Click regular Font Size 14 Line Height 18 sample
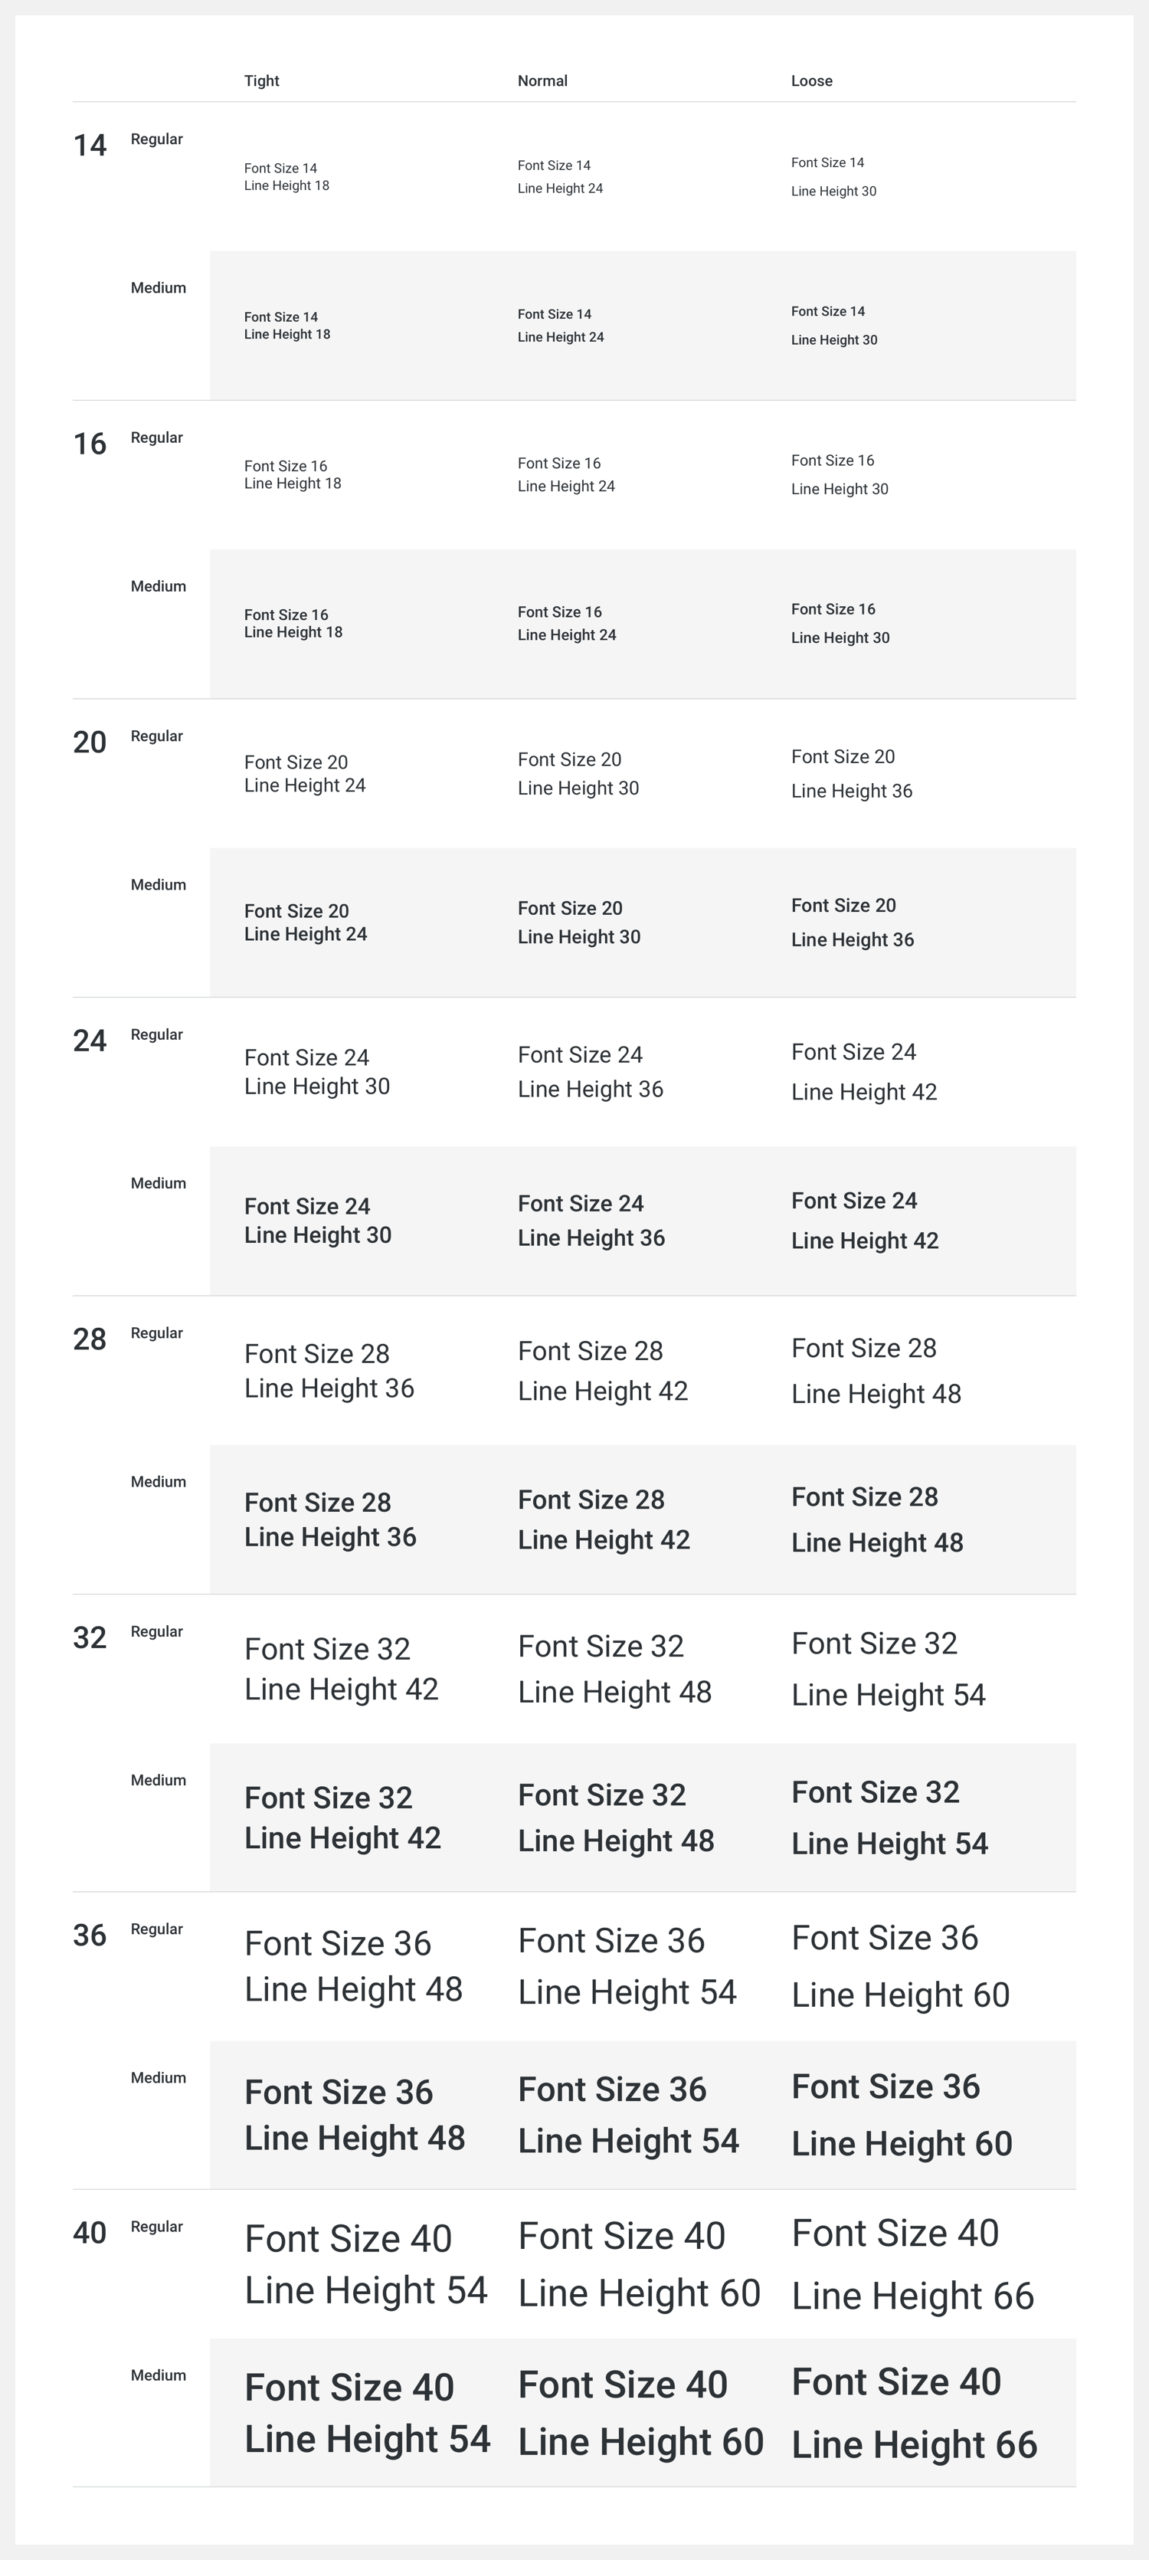Viewport: 1149px width, 2560px height. click(x=287, y=177)
